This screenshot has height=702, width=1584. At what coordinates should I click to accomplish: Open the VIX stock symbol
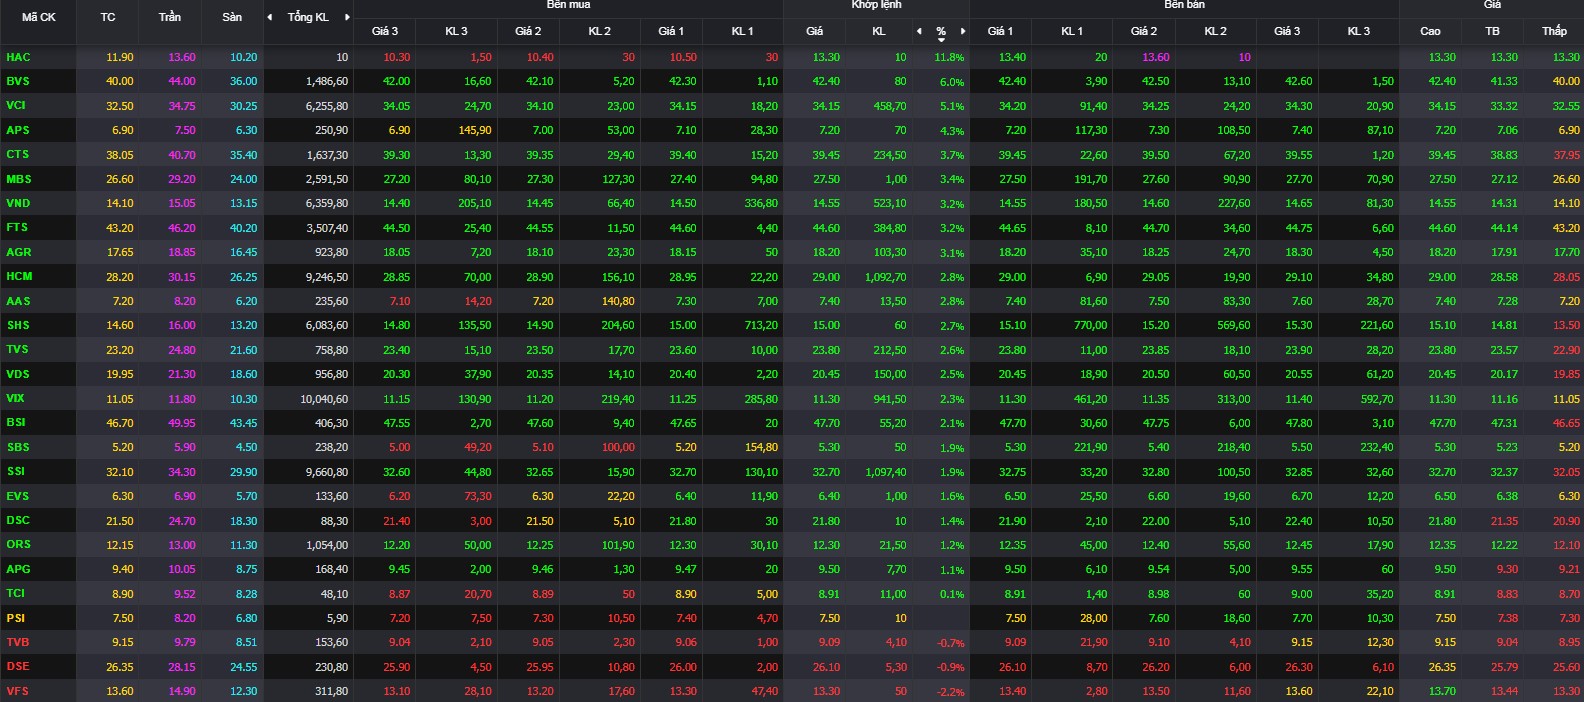(x=15, y=398)
